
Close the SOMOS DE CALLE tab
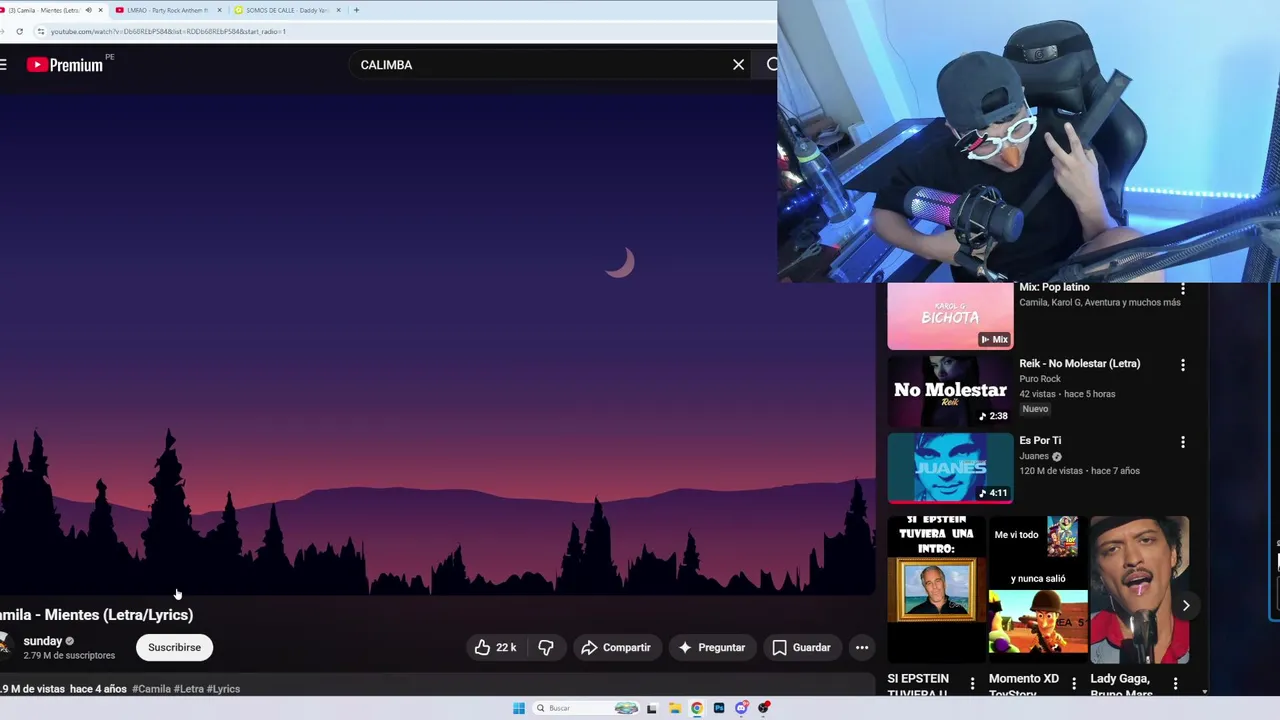click(x=338, y=10)
